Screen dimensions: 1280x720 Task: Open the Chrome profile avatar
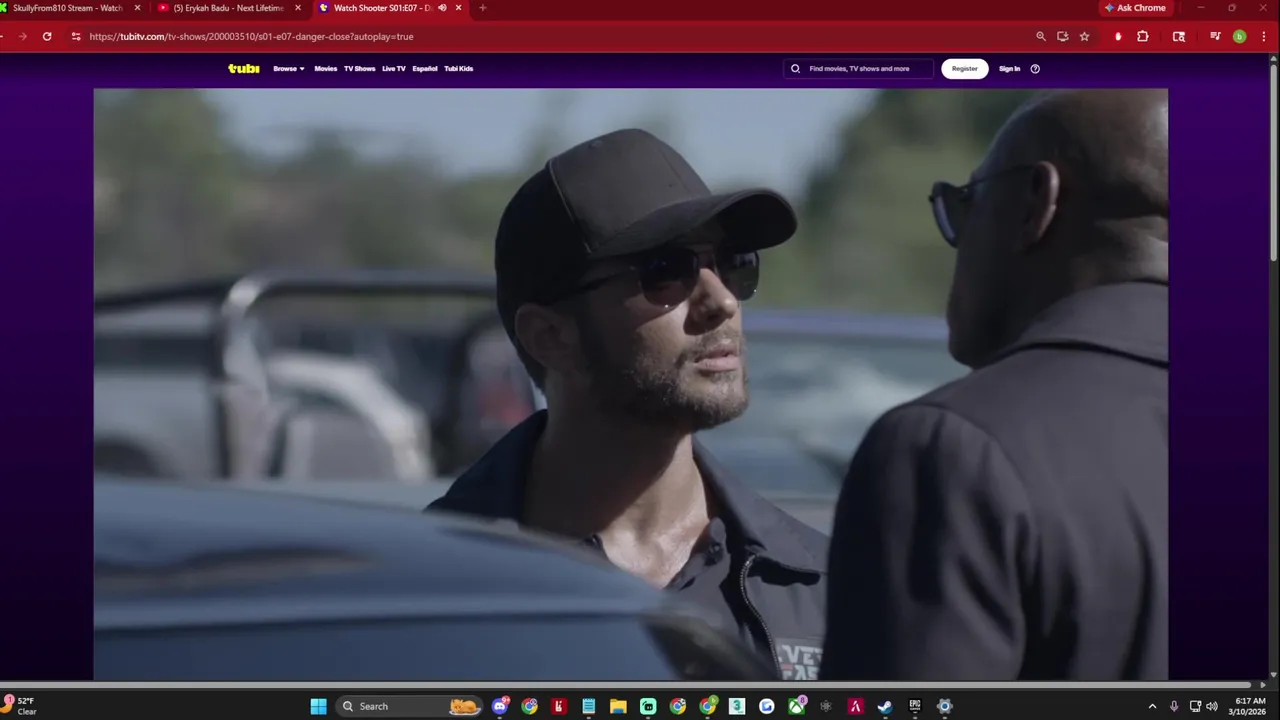[x=1240, y=36]
